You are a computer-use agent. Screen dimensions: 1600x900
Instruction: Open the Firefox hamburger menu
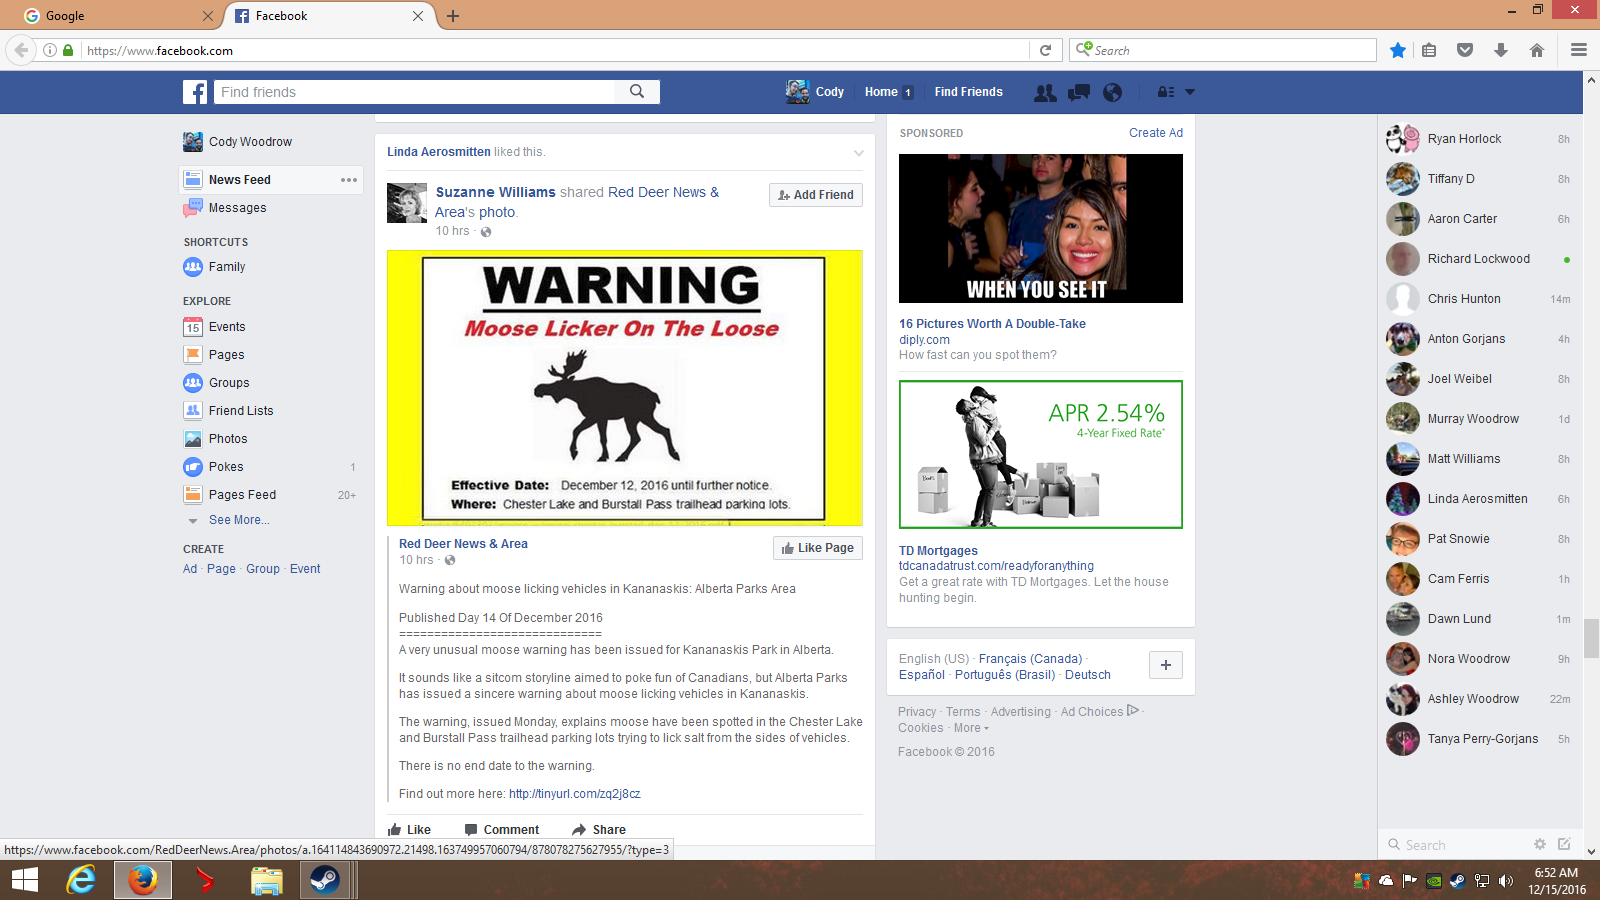[1579, 50]
